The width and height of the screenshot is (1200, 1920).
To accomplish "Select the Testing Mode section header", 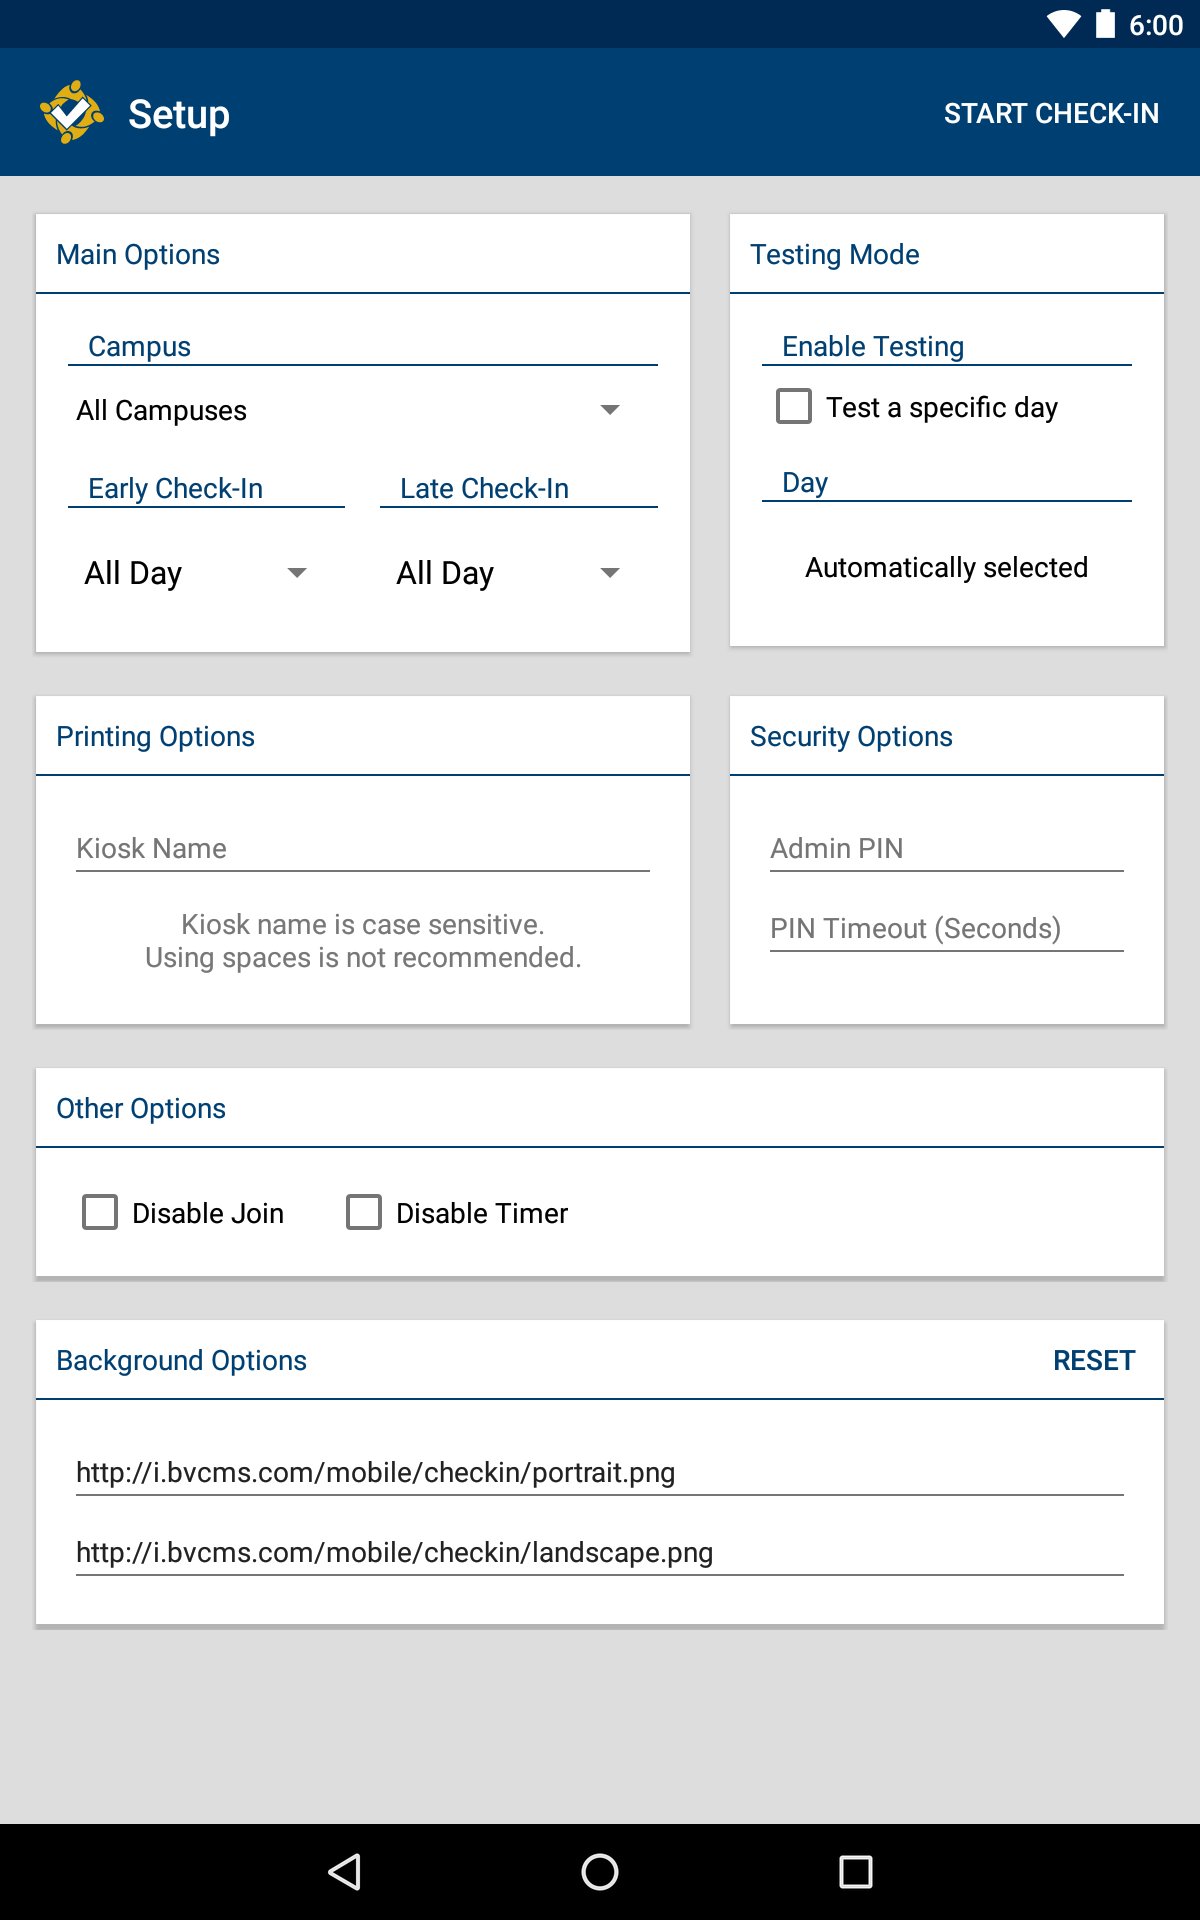I will click(x=835, y=254).
